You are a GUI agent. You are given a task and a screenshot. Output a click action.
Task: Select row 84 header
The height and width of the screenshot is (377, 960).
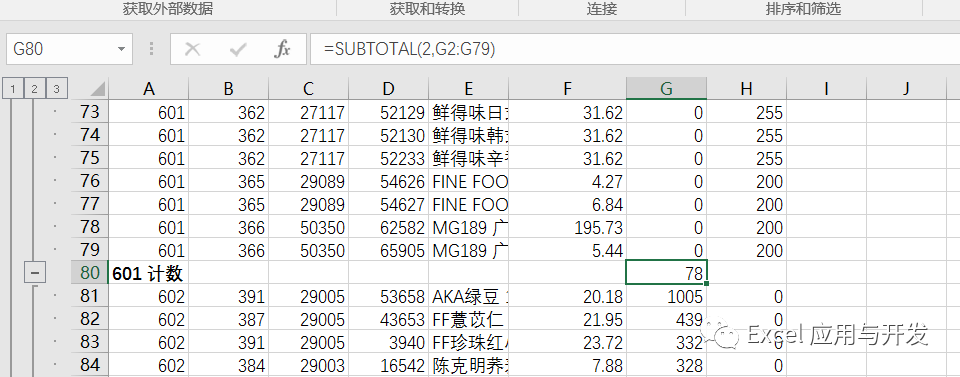tap(89, 365)
